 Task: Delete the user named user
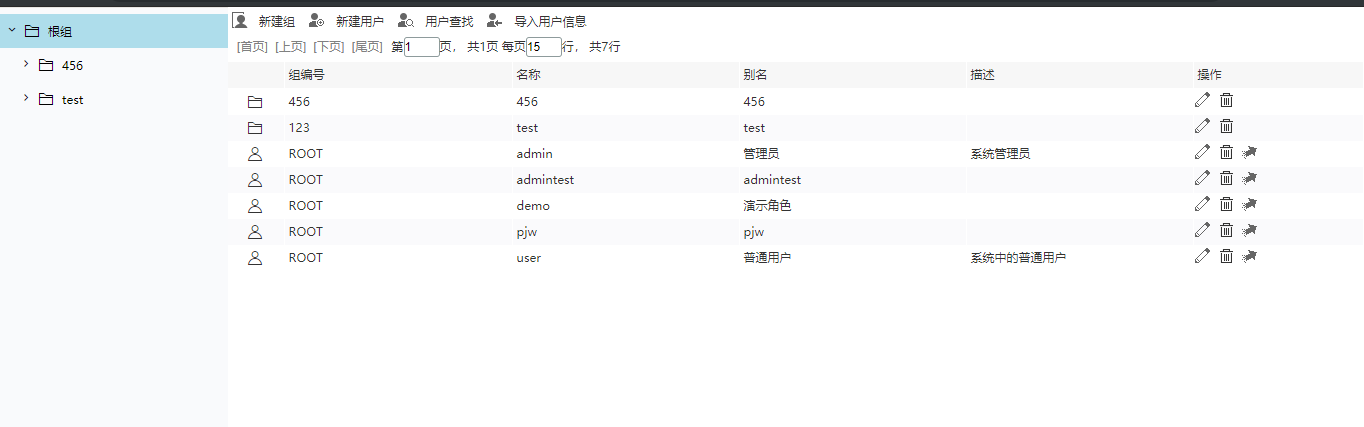tap(1227, 256)
